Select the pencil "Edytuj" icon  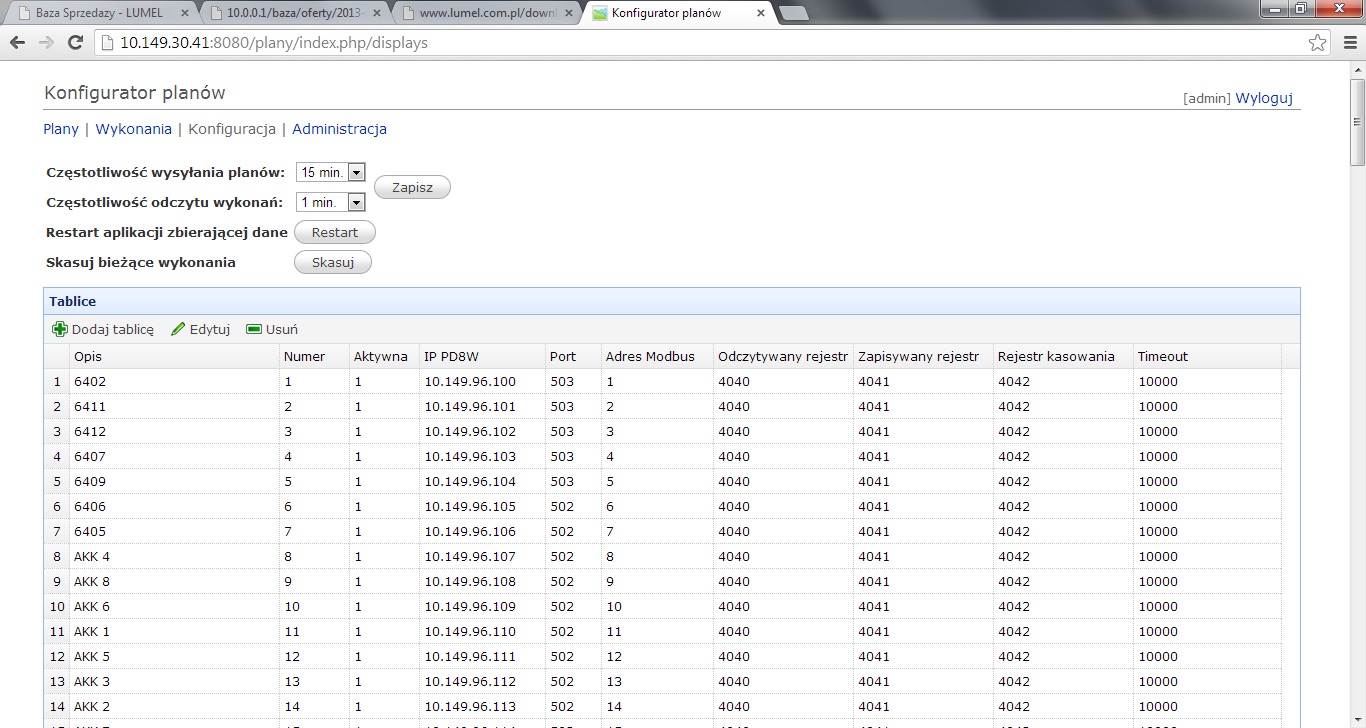(x=176, y=328)
